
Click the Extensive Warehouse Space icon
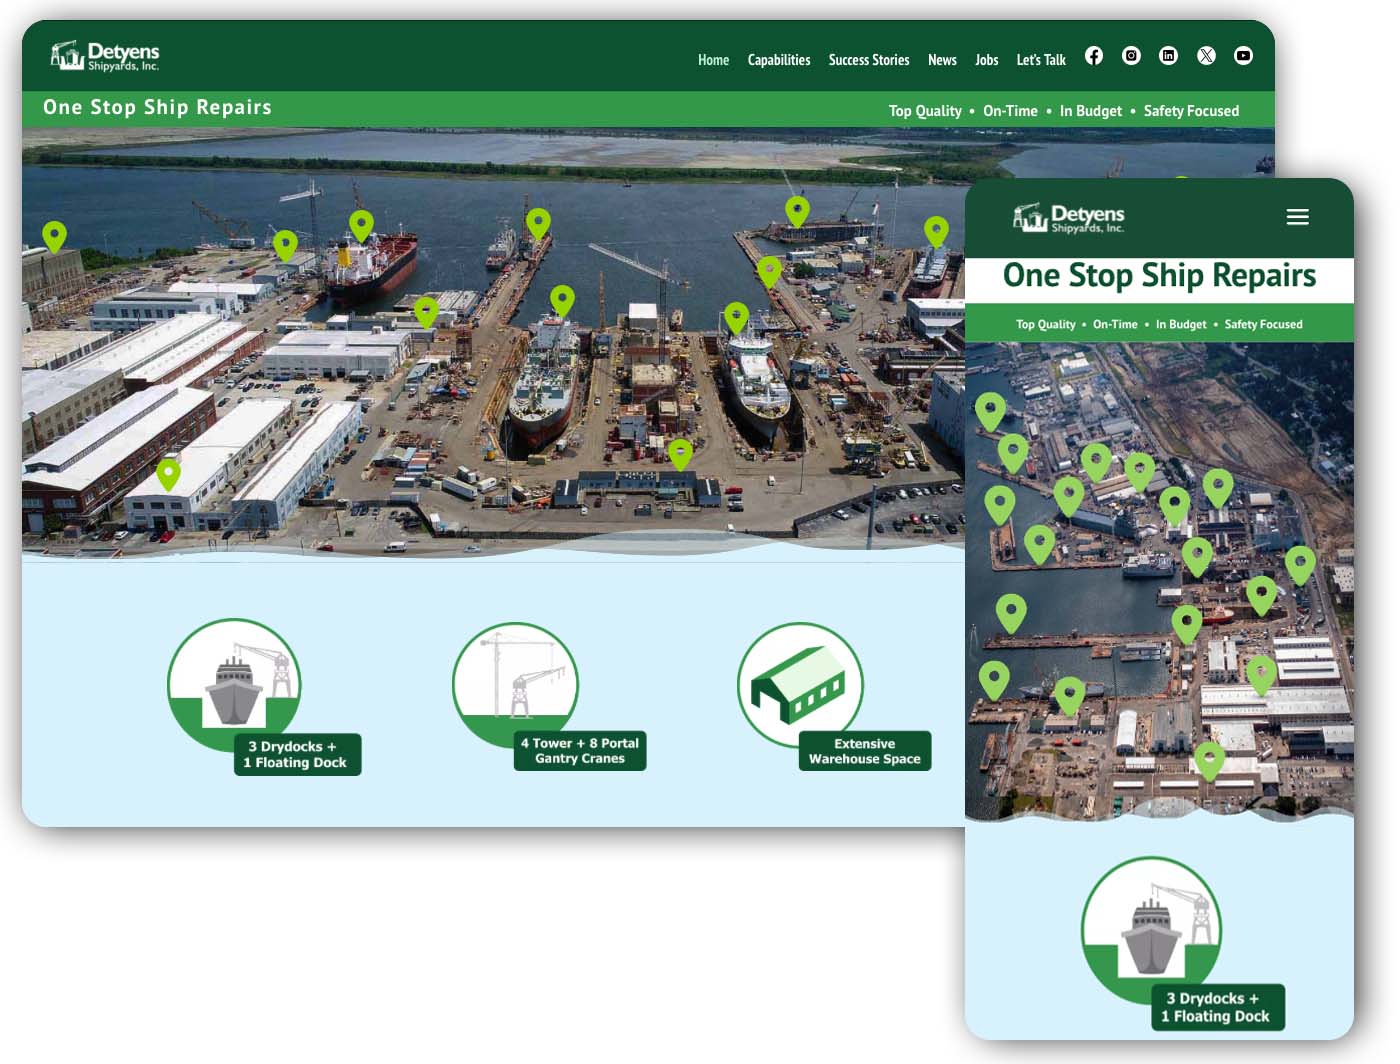click(x=800, y=685)
